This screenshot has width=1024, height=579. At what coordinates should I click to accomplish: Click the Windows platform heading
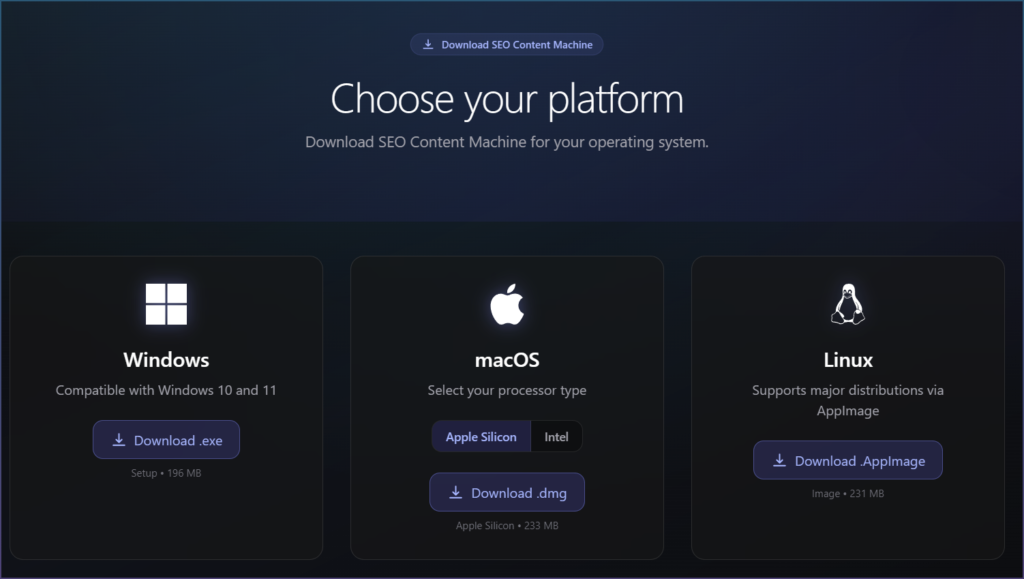coord(166,360)
